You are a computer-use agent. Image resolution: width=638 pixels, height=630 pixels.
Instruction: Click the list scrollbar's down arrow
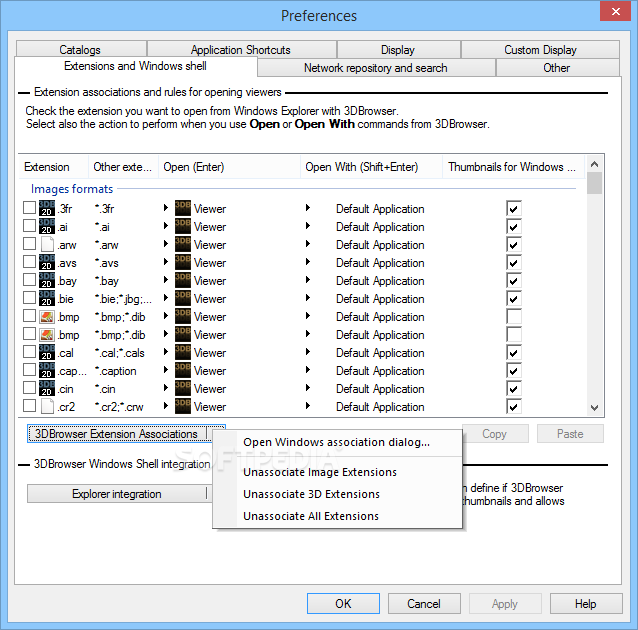(594, 407)
